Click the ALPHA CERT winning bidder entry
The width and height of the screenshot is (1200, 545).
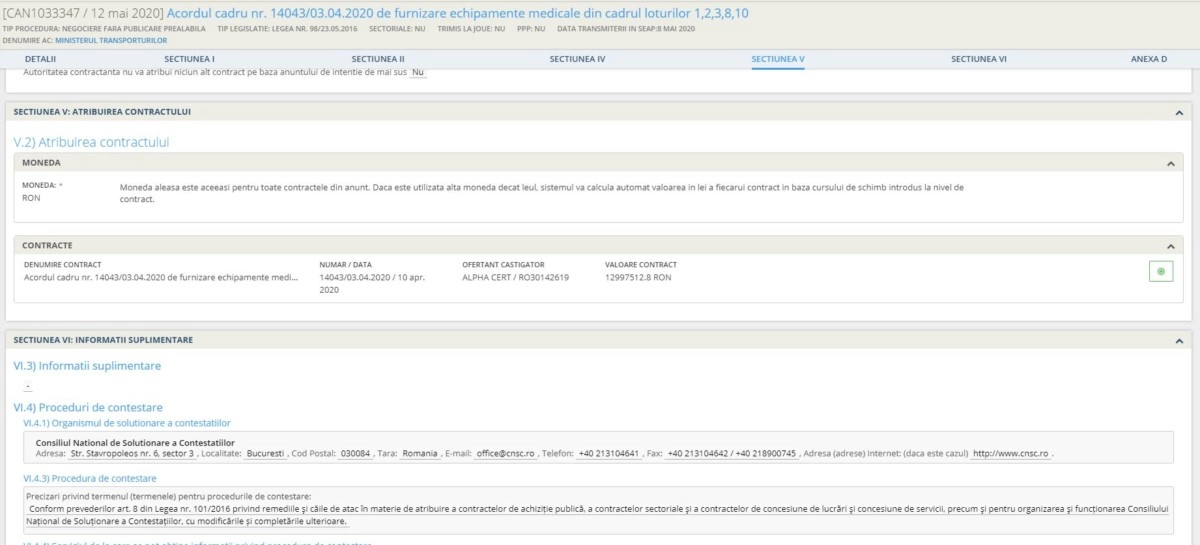[x=515, y=277]
